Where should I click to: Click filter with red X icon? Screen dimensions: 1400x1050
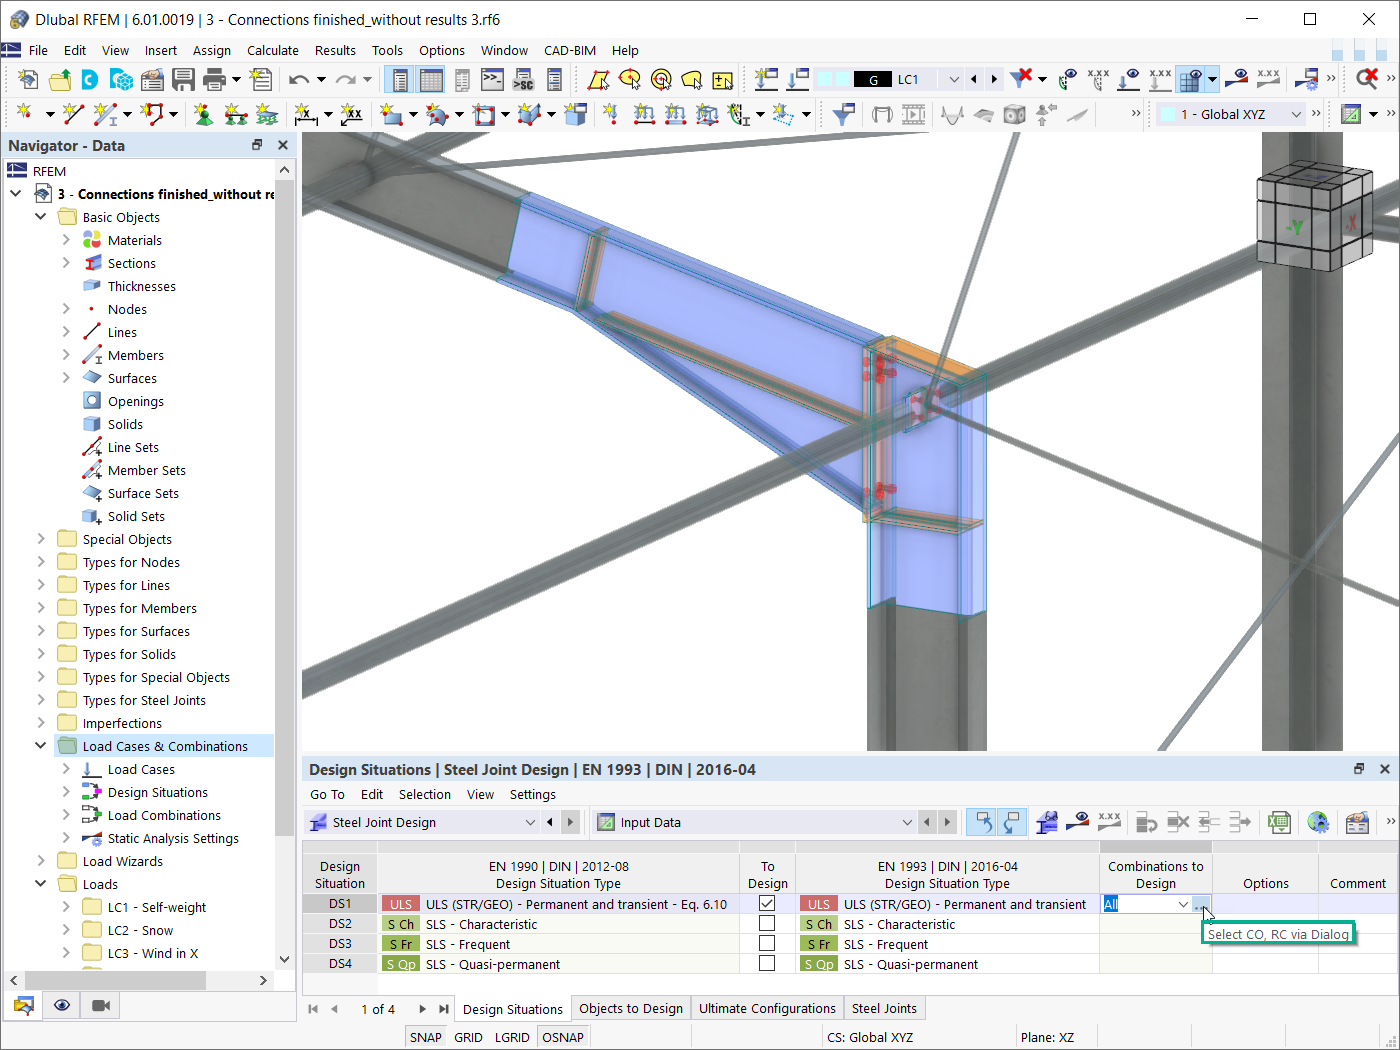tap(1021, 79)
